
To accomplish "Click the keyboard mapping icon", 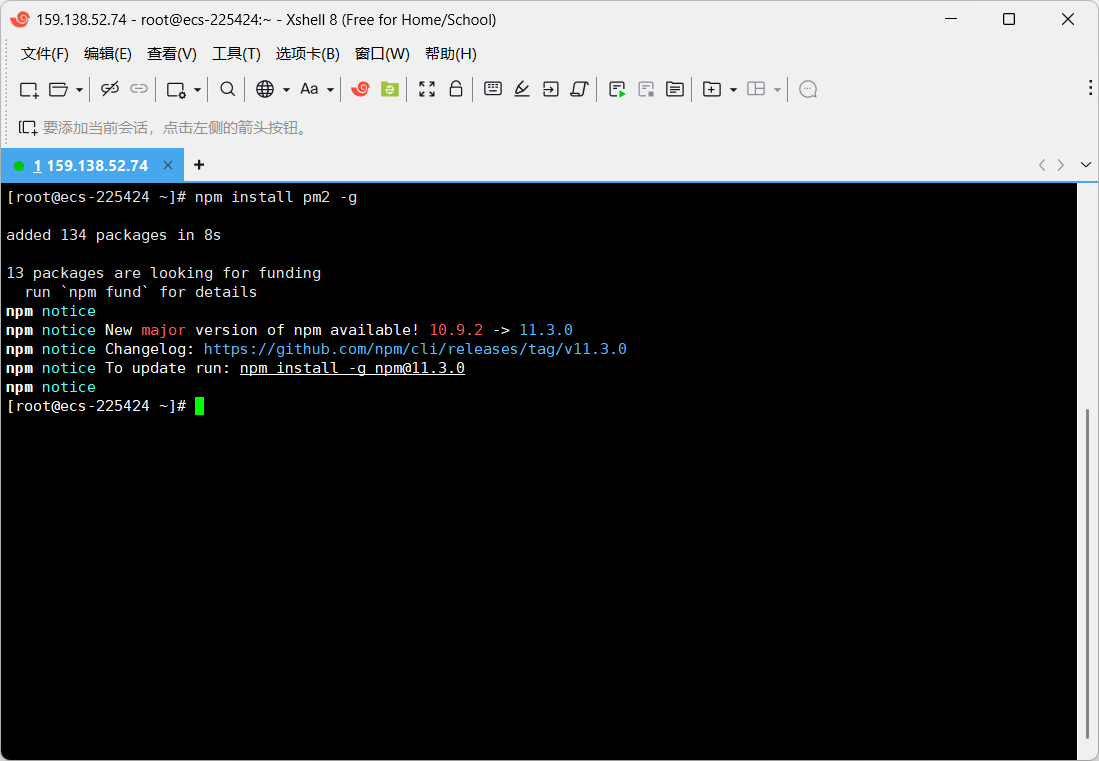I will point(493,88).
